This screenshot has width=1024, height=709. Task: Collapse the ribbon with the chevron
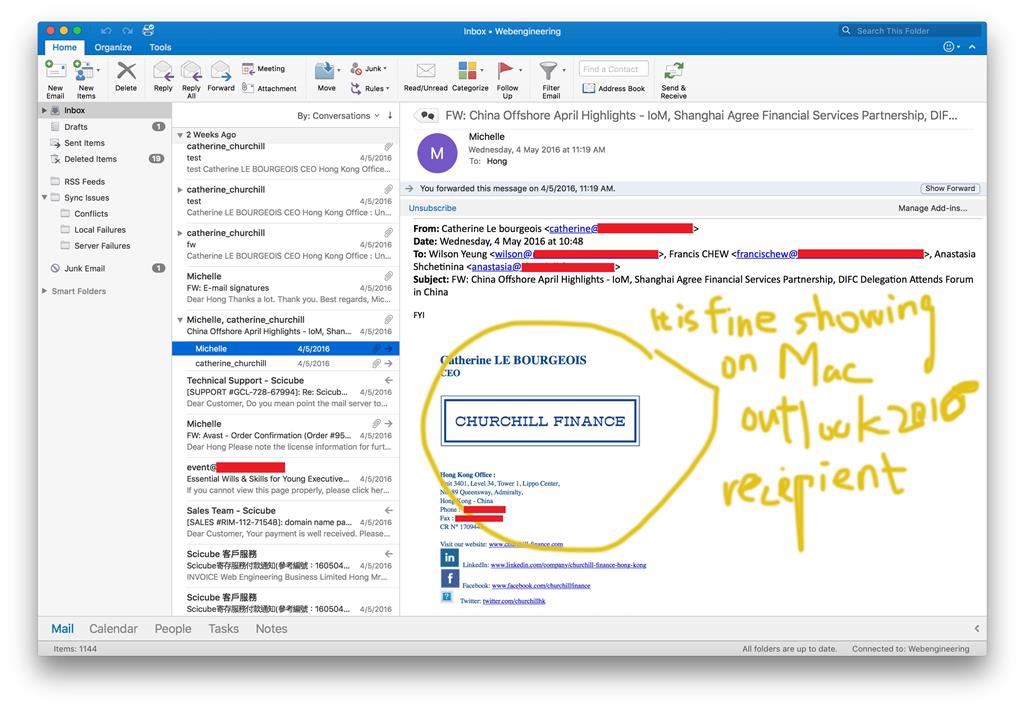click(x=972, y=47)
